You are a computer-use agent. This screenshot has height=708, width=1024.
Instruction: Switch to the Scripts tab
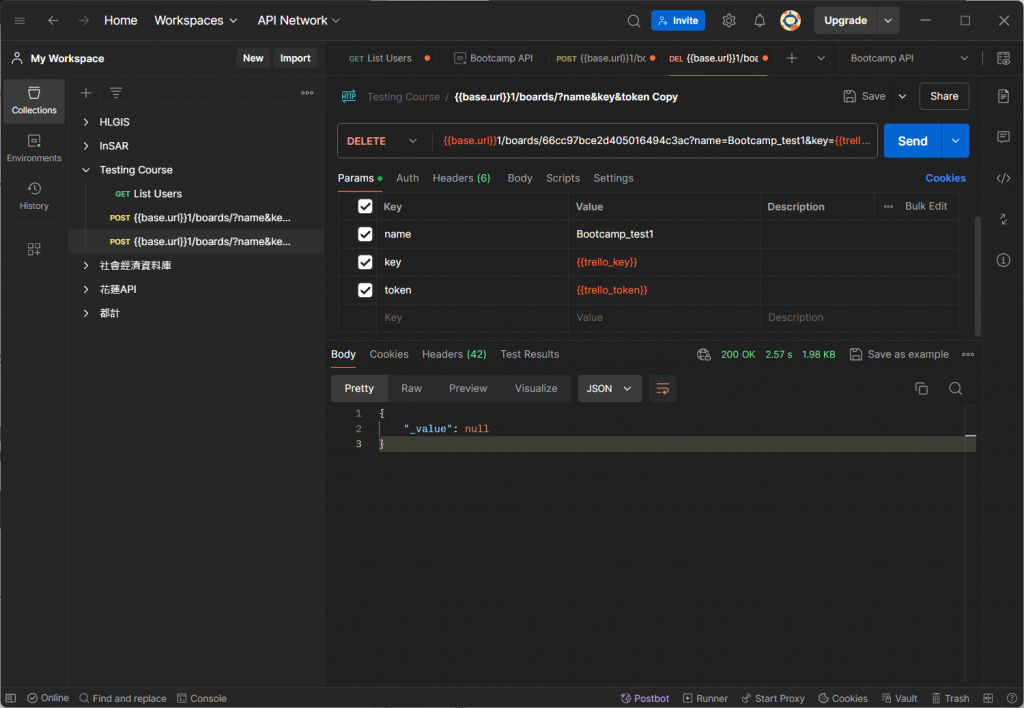(x=563, y=178)
